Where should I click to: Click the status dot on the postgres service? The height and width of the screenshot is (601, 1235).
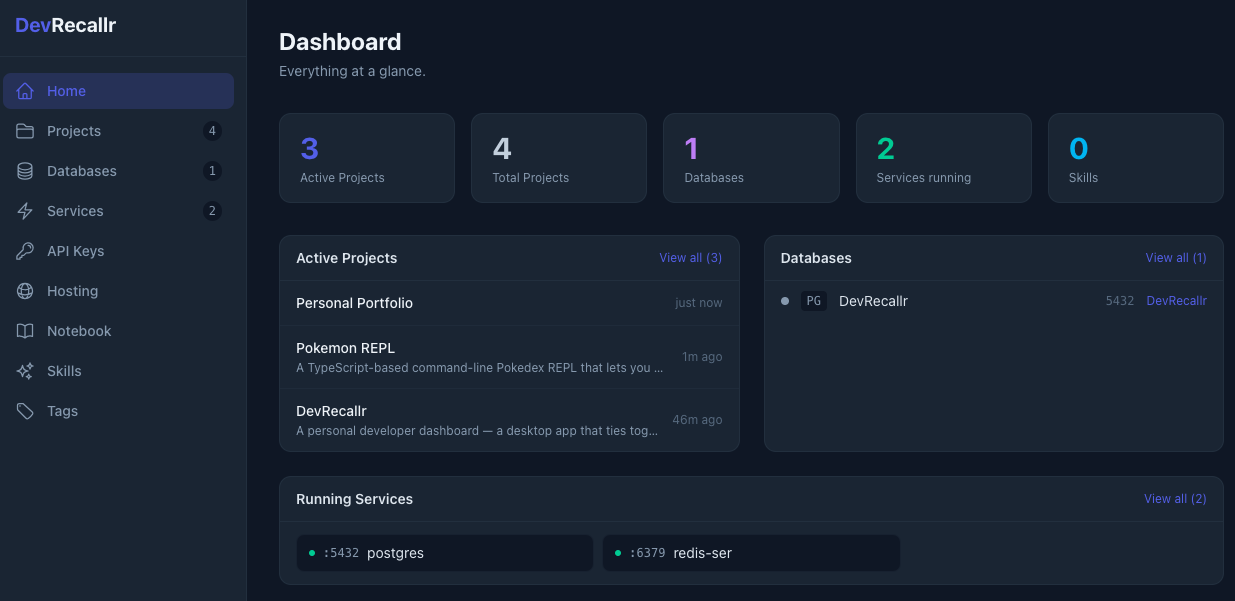point(311,552)
